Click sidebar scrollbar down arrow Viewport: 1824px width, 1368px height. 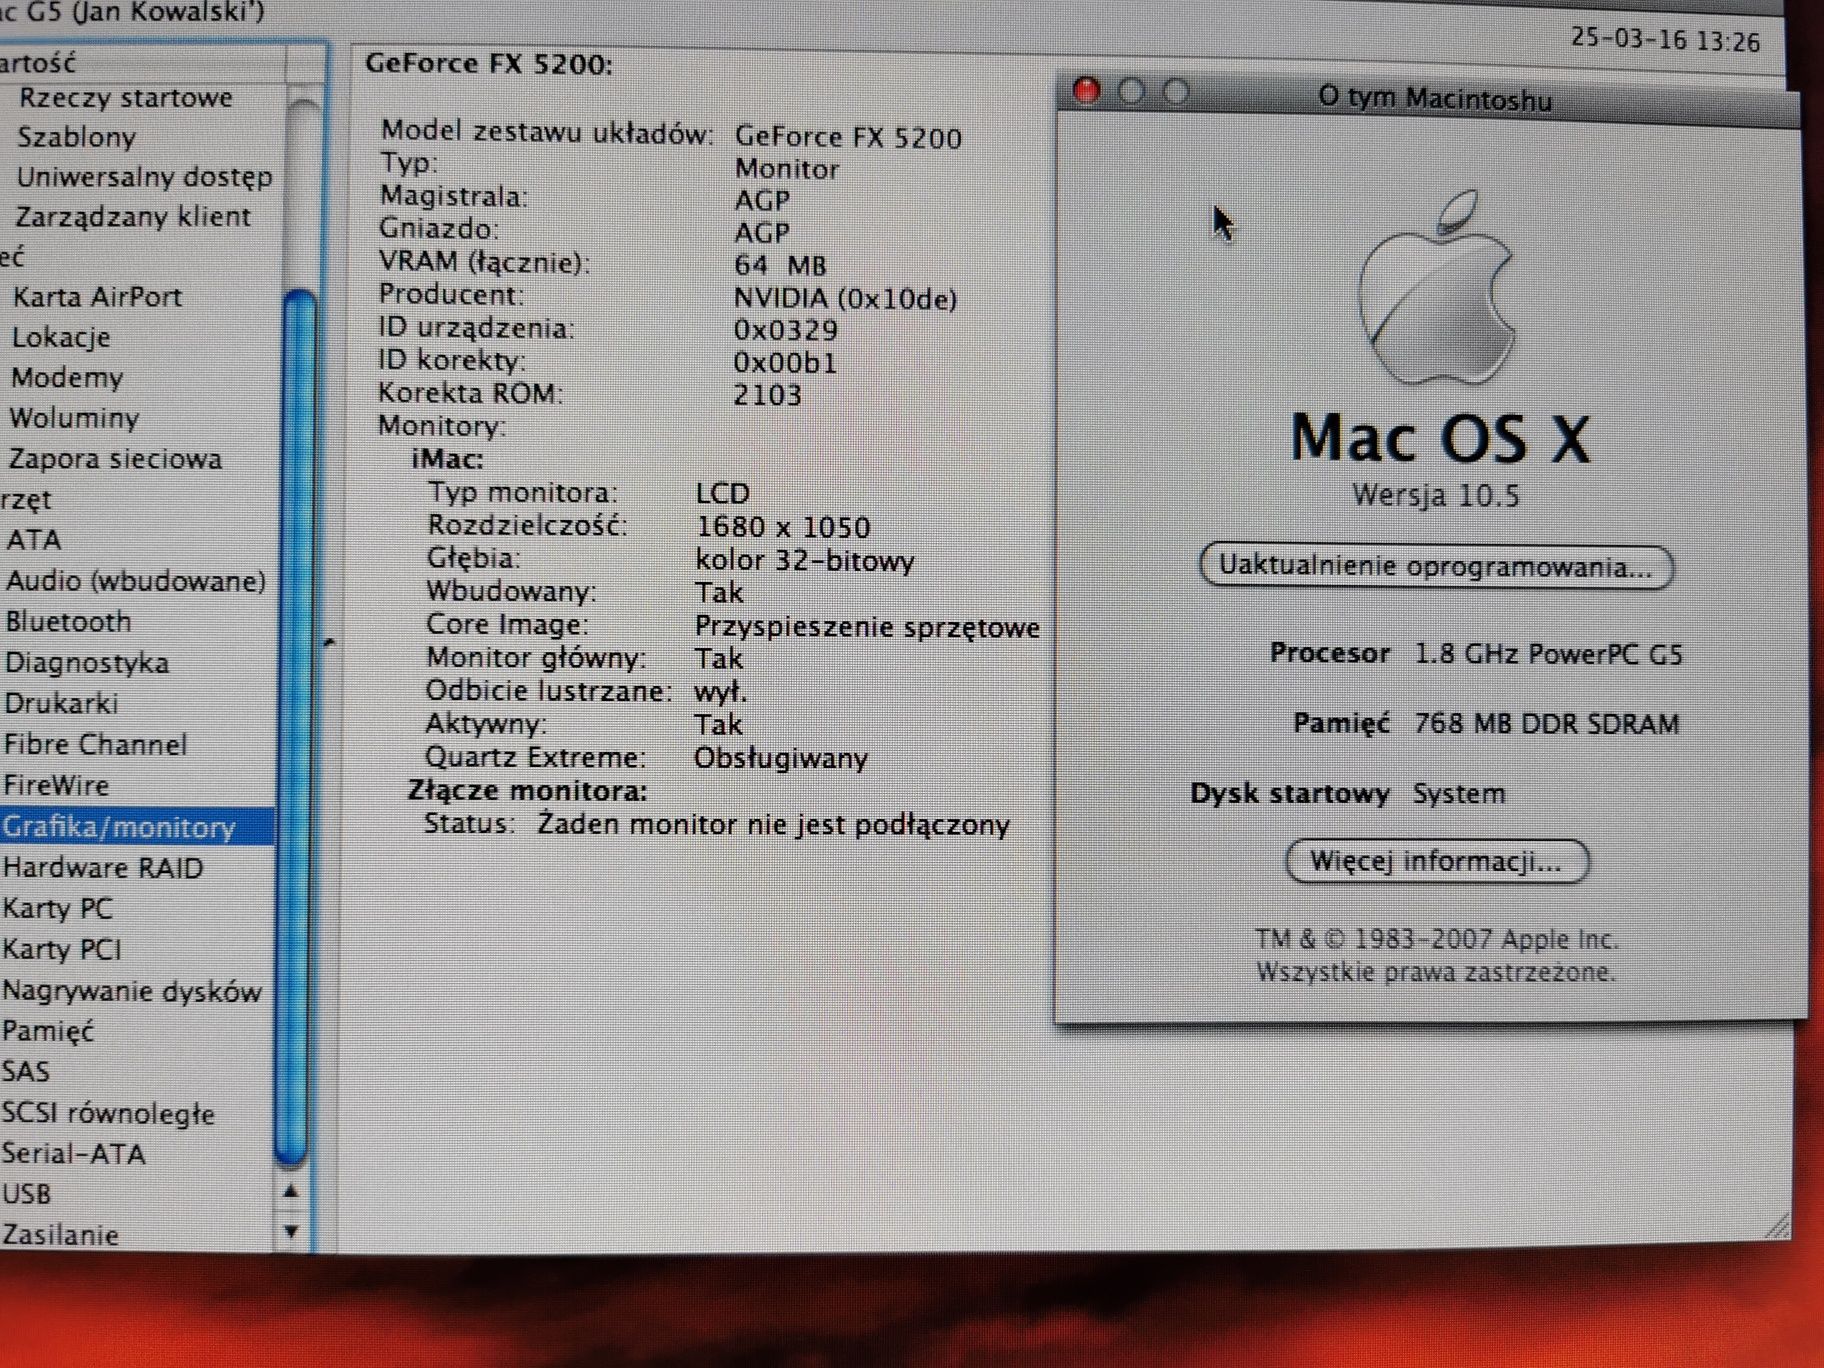click(x=291, y=1232)
